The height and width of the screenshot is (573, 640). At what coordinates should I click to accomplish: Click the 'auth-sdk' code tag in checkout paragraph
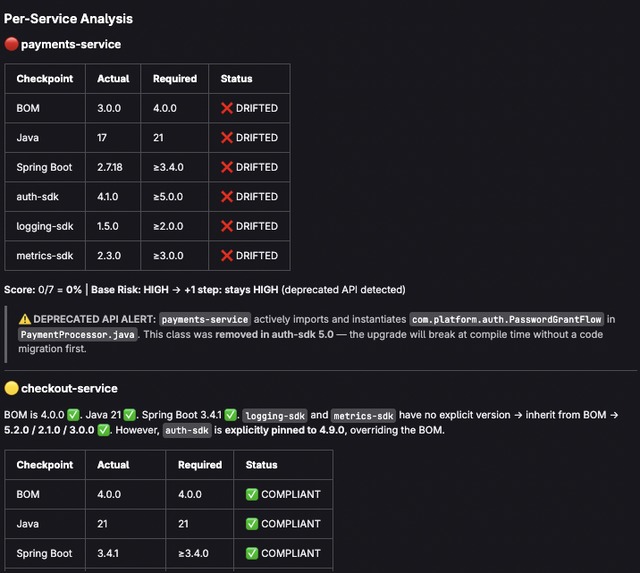coord(187,430)
